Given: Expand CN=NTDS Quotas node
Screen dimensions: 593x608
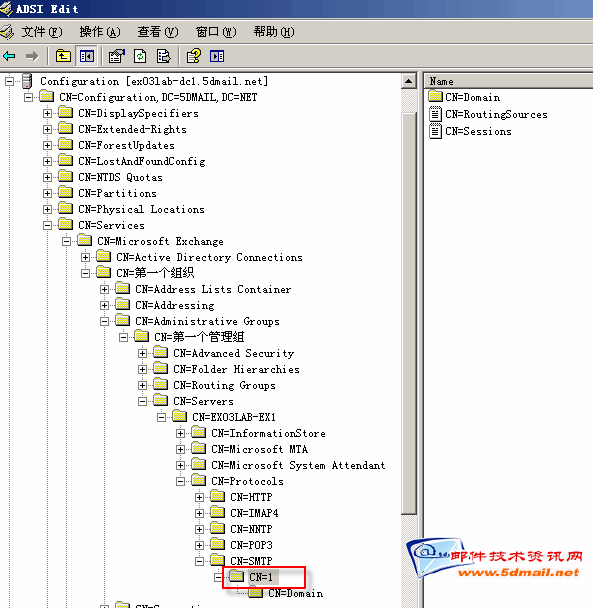Looking at the screenshot, I should click(47, 177).
